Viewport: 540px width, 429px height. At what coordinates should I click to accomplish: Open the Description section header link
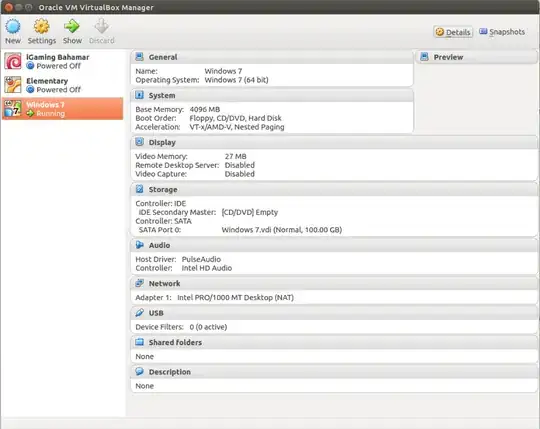tap(169, 372)
